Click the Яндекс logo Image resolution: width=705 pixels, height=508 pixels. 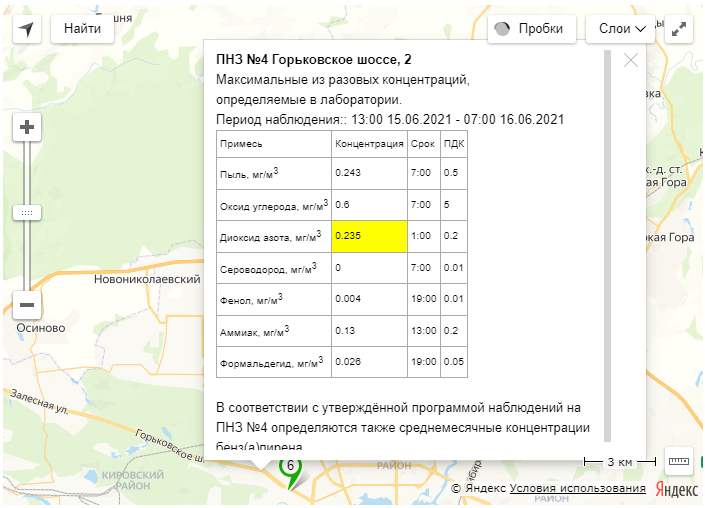point(677,489)
